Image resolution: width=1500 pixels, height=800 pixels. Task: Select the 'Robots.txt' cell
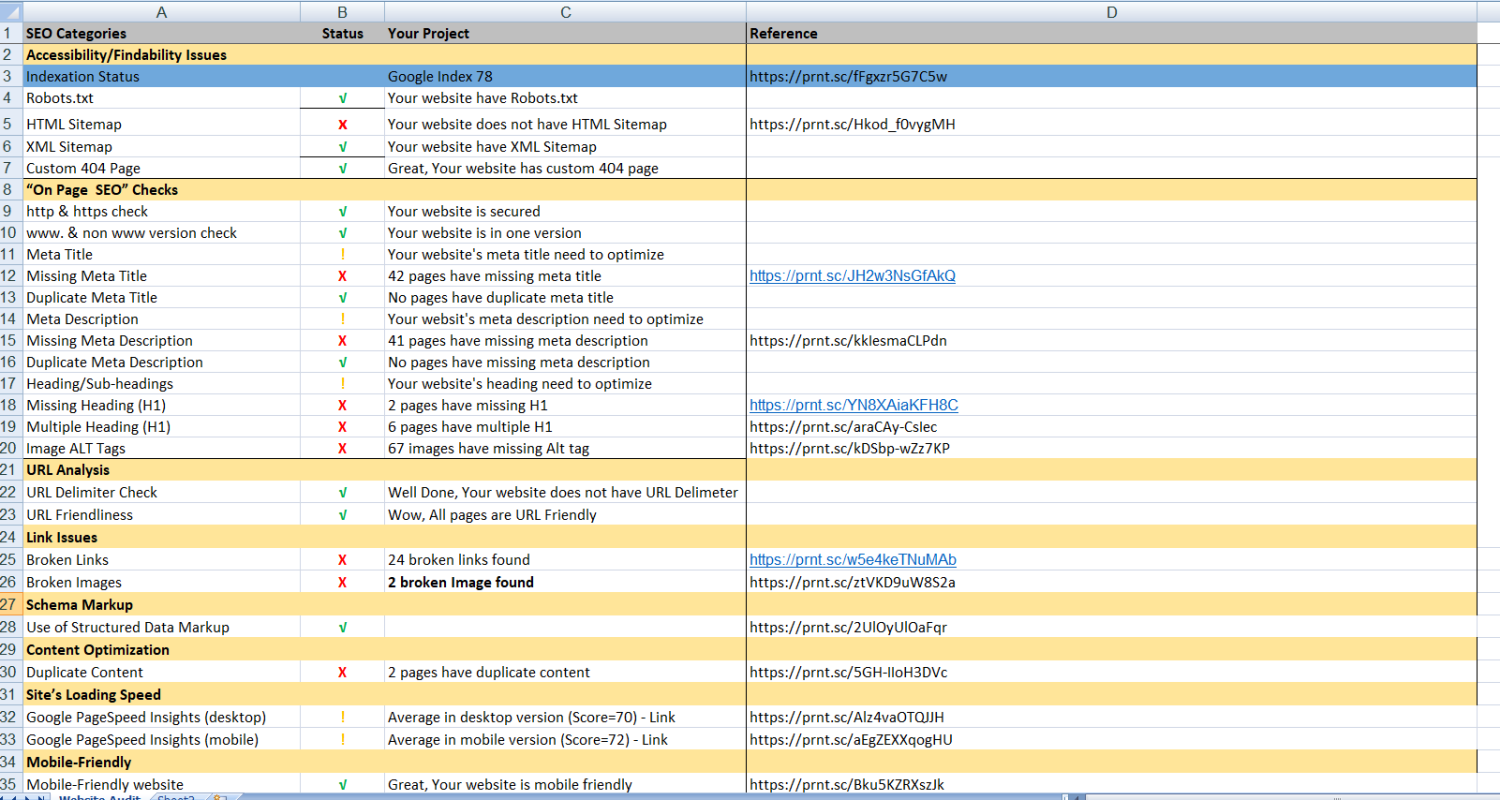pyautogui.click(x=162, y=98)
